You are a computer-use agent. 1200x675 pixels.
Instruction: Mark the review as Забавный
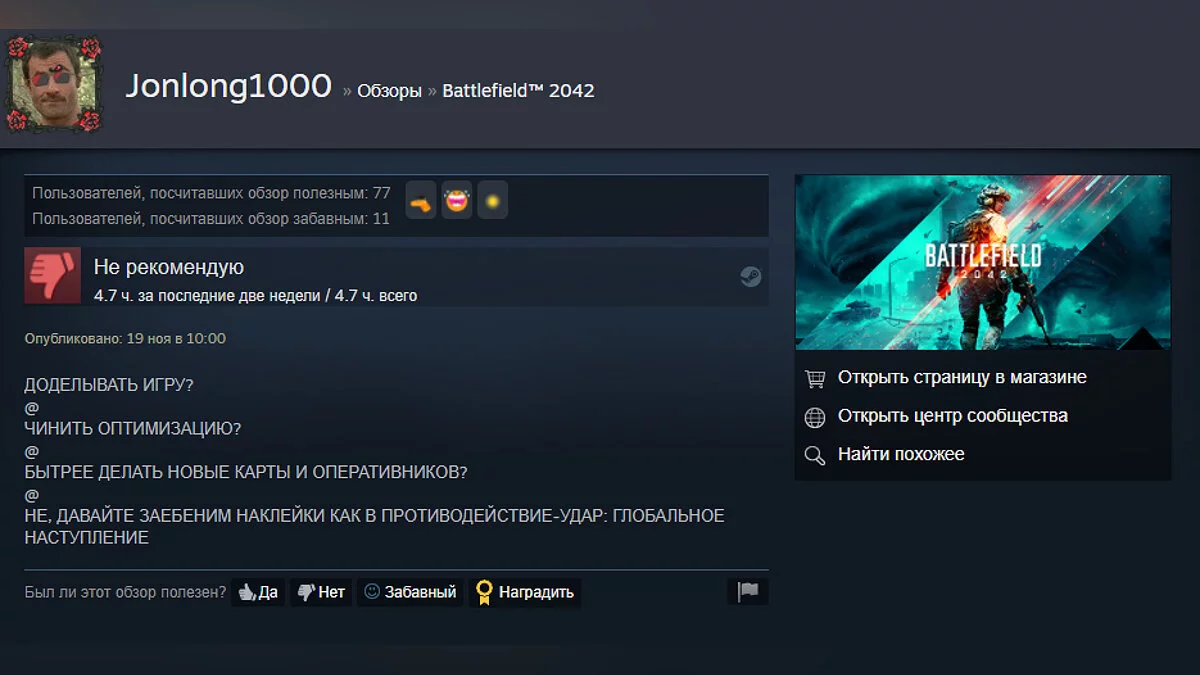(x=410, y=592)
